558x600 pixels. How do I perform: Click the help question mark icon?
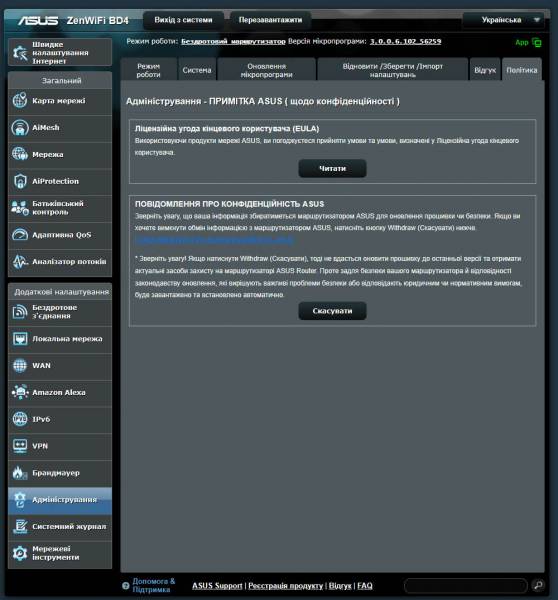pyautogui.click(x=126, y=585)
